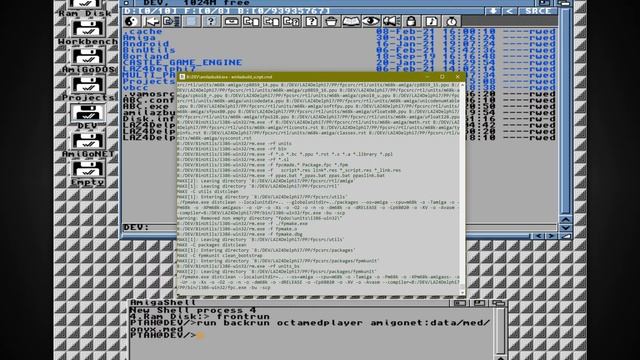Click the less-than button beside SRCE
The image size is (640, 360).
point(509,11)
